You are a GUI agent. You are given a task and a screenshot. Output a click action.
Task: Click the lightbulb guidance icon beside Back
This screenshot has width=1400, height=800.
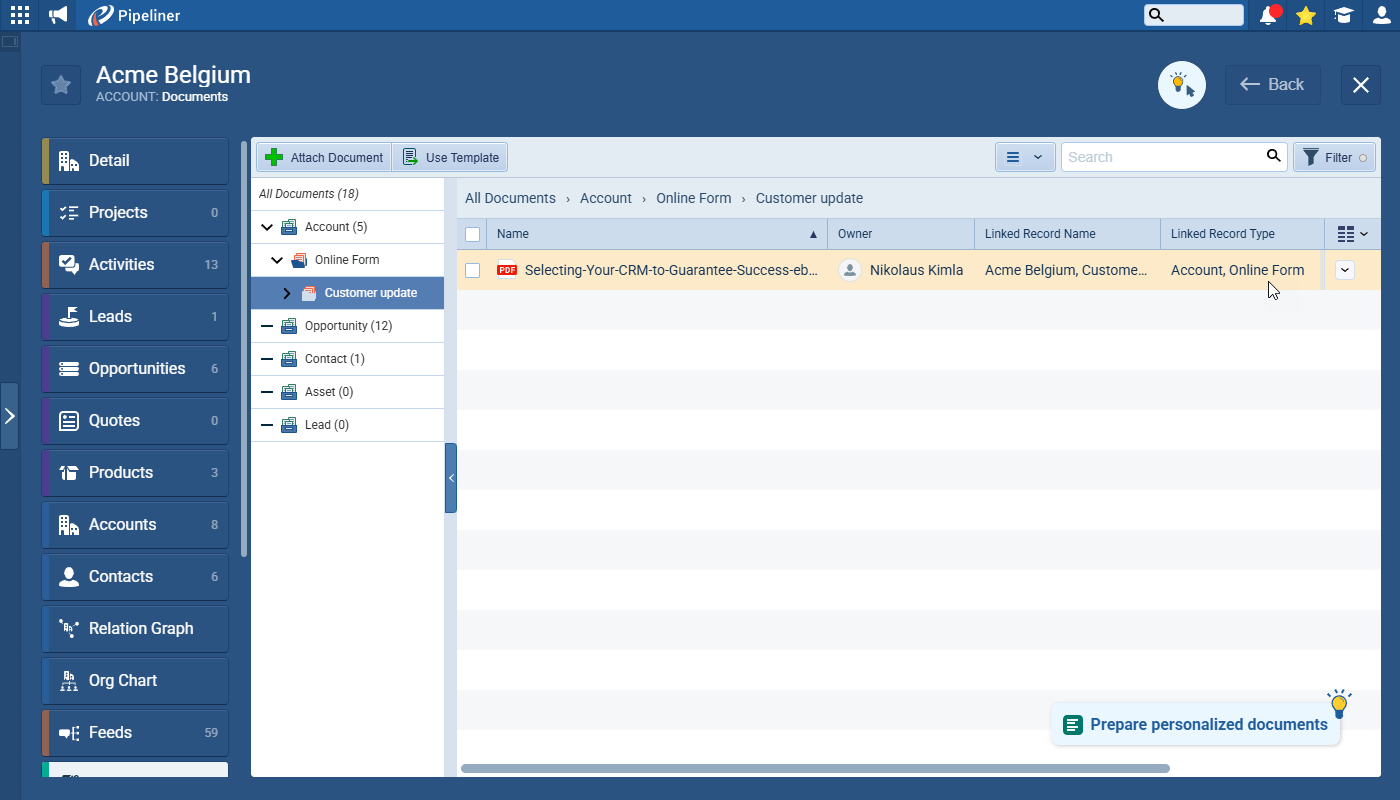1181,85
